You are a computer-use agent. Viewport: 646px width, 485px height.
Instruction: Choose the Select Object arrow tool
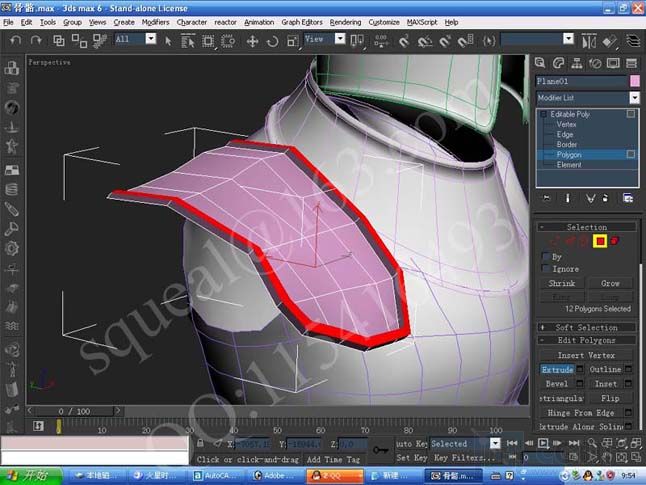pos(168,41)
